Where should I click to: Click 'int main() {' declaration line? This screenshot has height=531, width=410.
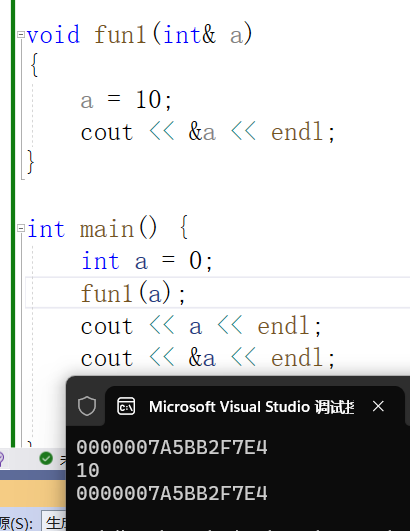click(107, 229)
